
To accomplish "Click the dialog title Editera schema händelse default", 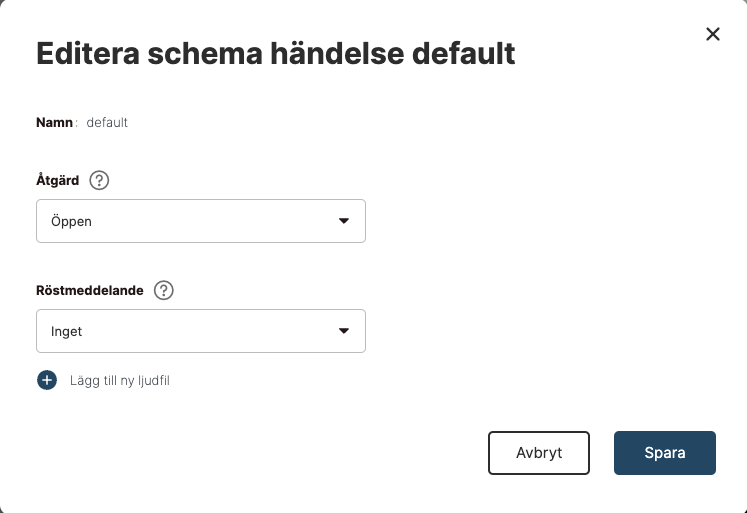I will [x=275, y=53].
